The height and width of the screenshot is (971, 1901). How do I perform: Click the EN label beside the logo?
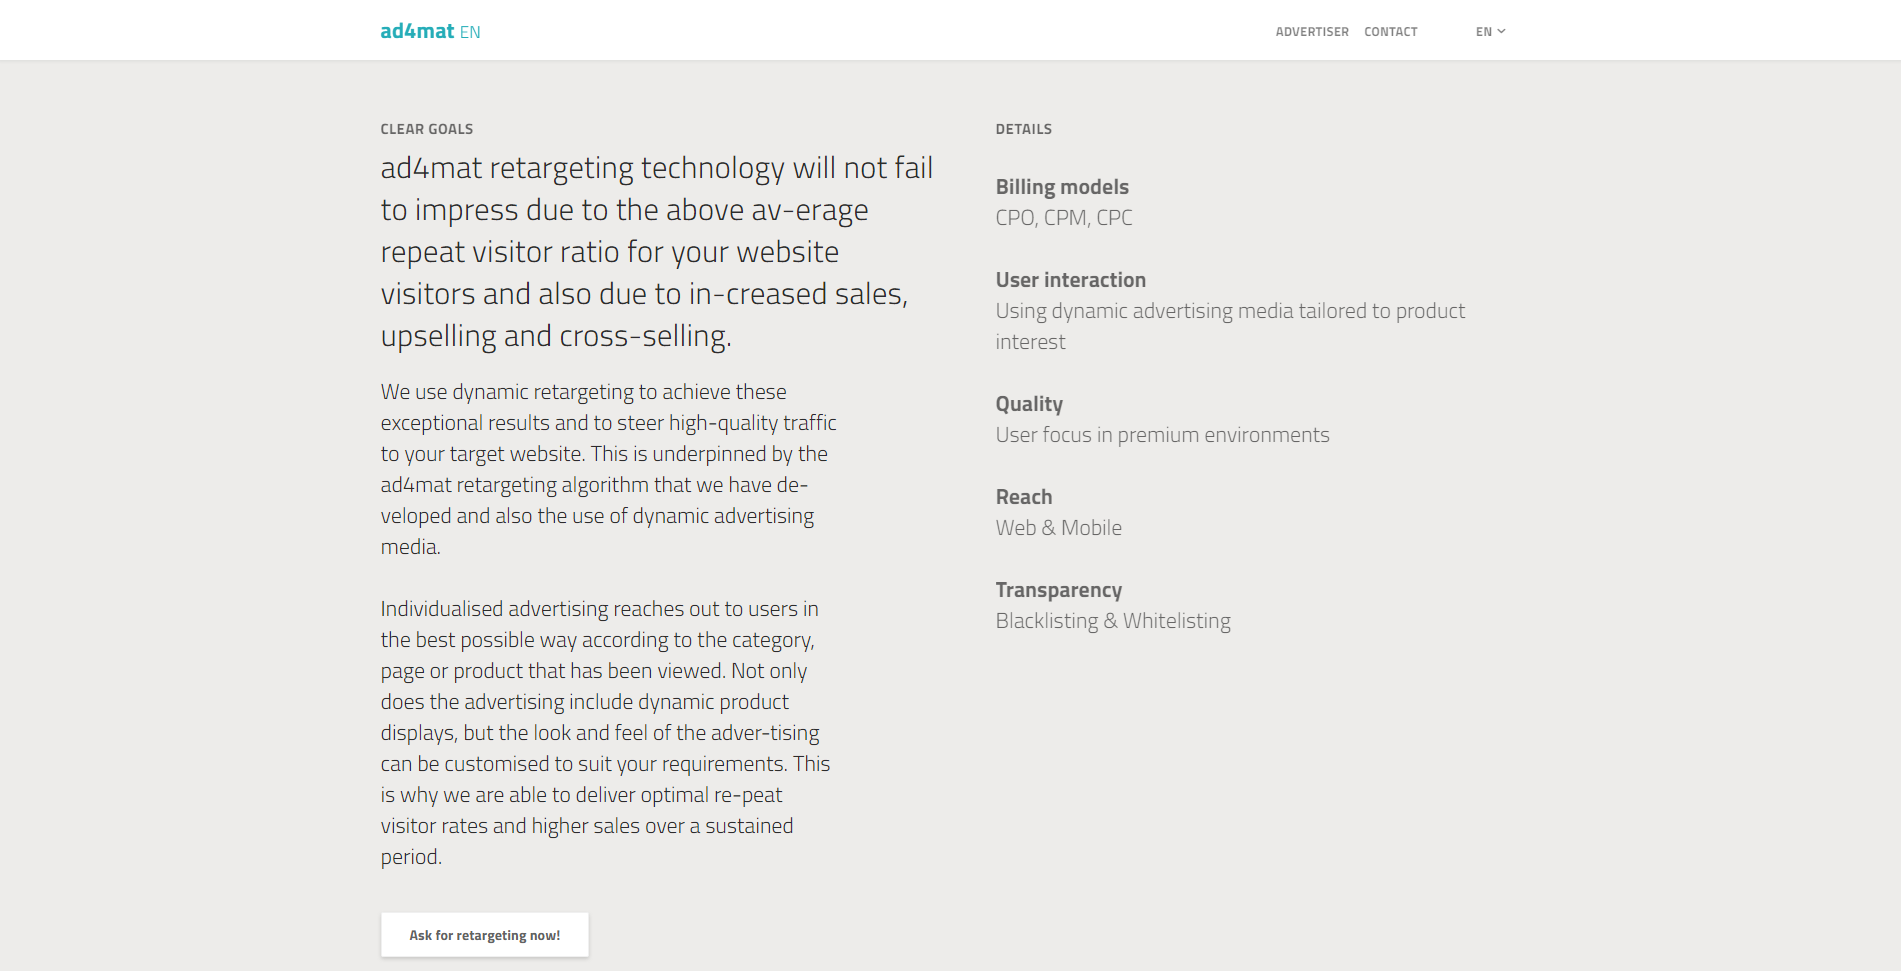click(470, 32)
